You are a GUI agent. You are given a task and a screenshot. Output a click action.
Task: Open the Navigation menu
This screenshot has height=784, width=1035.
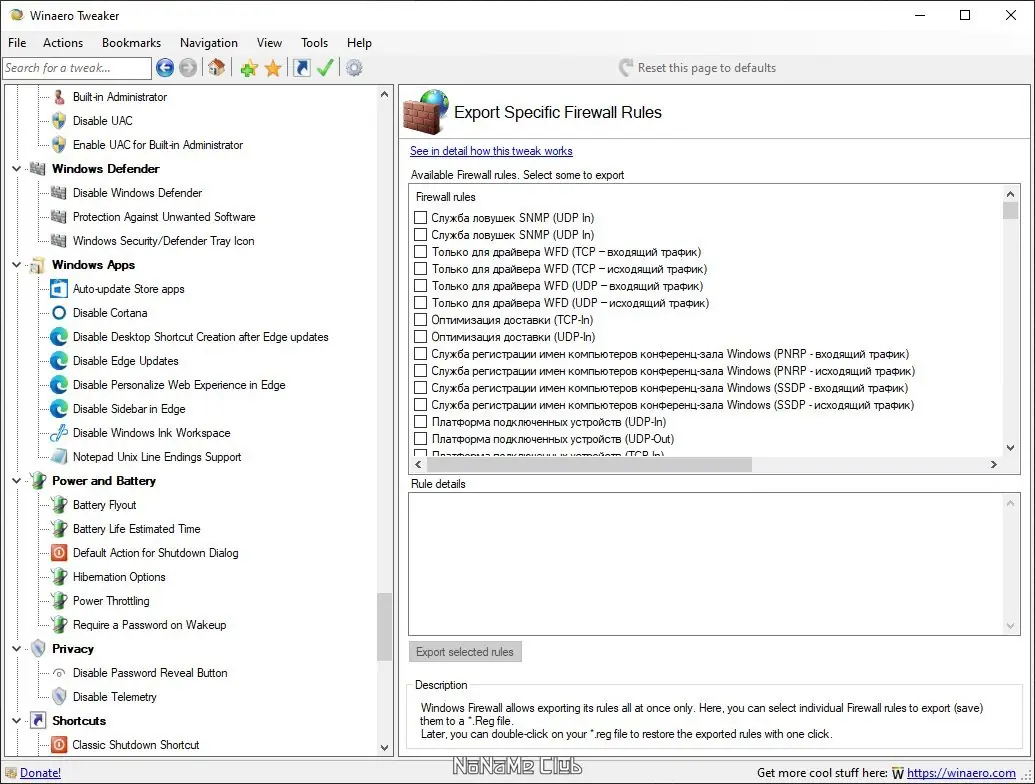pyautogui.click(x=209, y=43)
